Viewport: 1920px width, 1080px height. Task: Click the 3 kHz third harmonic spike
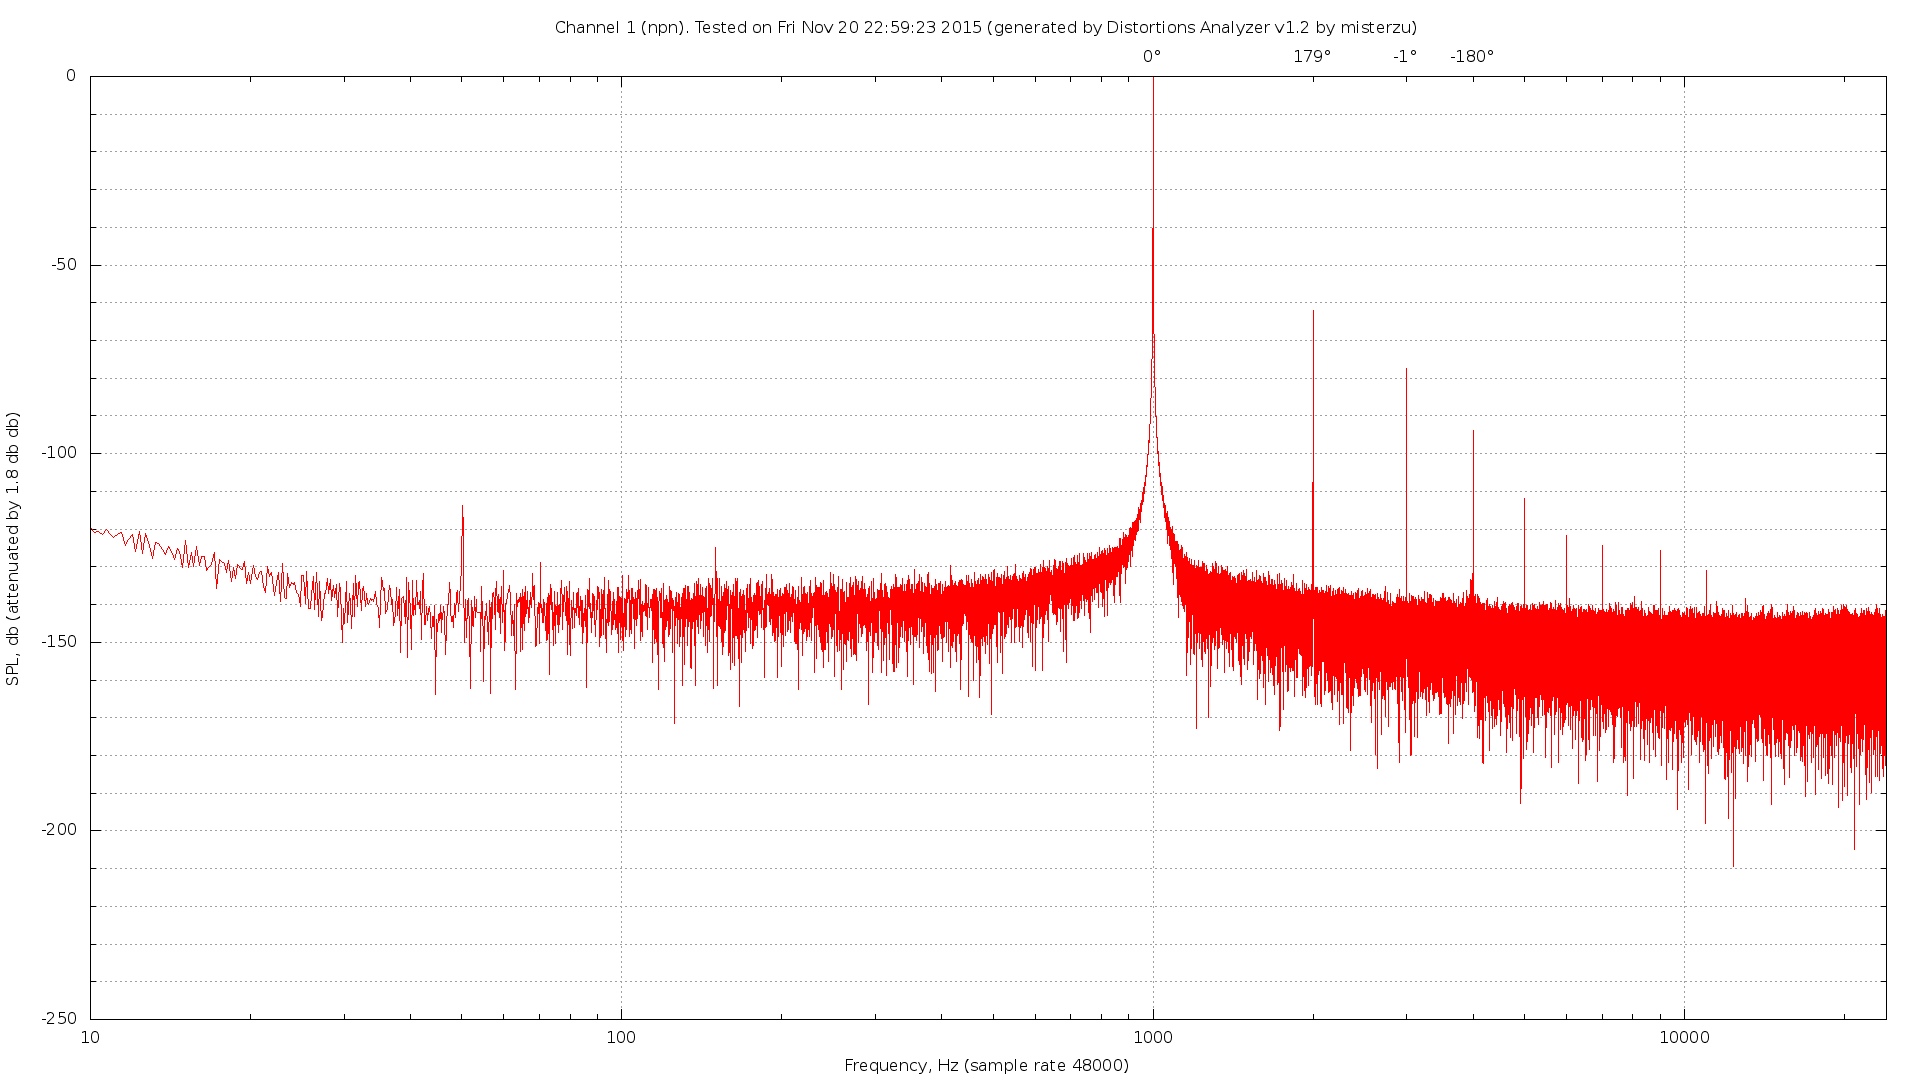pos(1406,485)
